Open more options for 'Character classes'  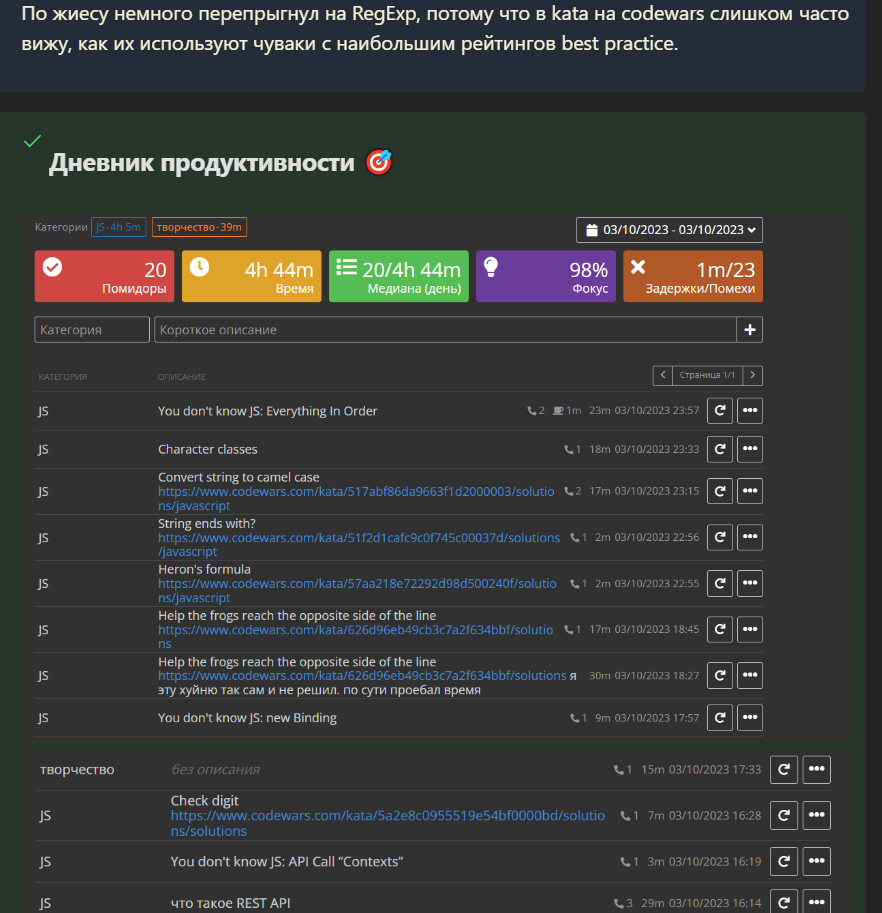(750, 449)
